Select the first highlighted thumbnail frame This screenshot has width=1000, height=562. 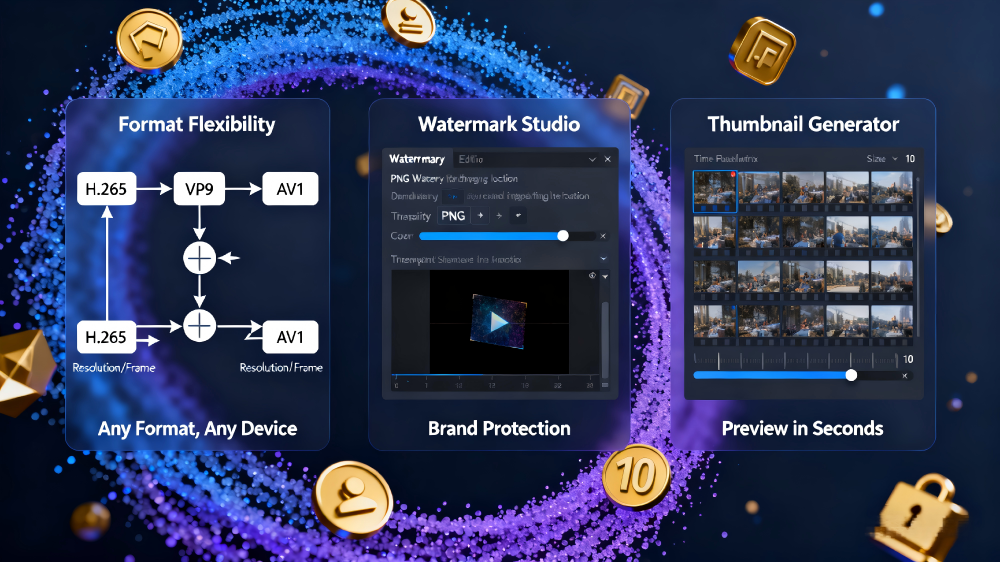click(x=715, y=190)
